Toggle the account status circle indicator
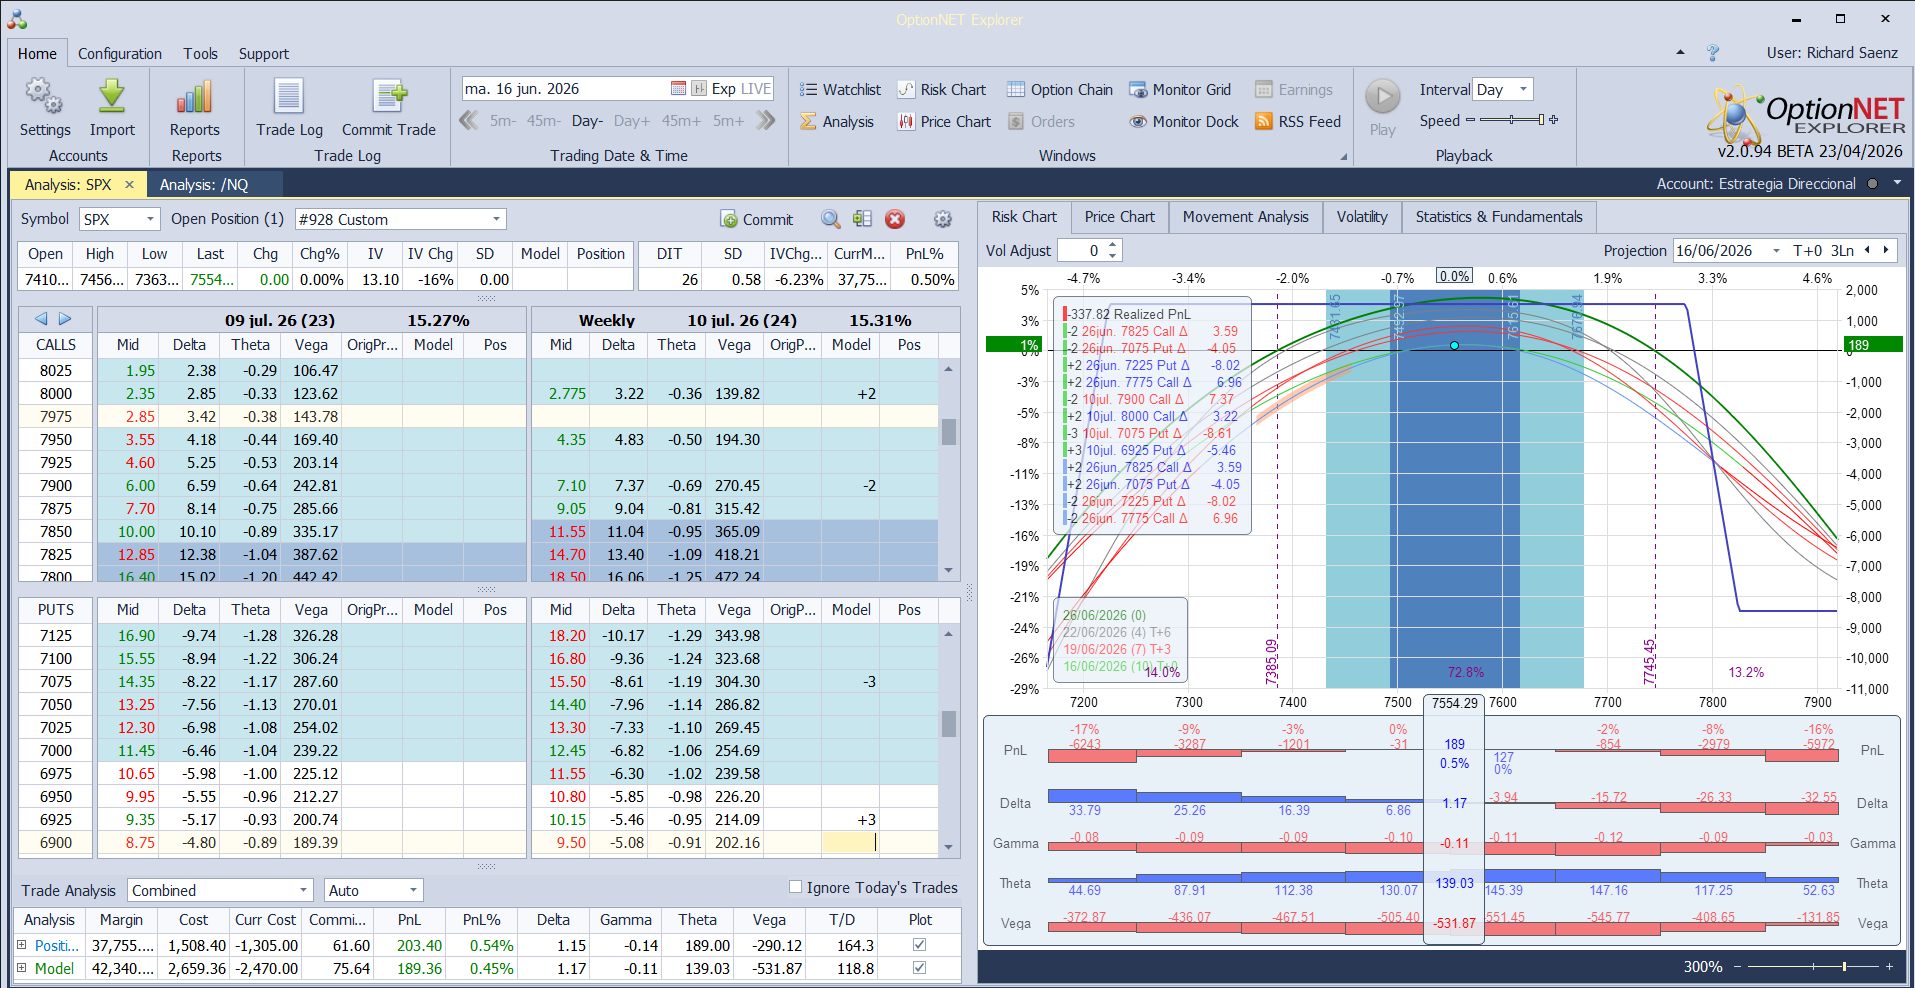This screenshot has width=1915, height=988. [x=1872, y=184]
